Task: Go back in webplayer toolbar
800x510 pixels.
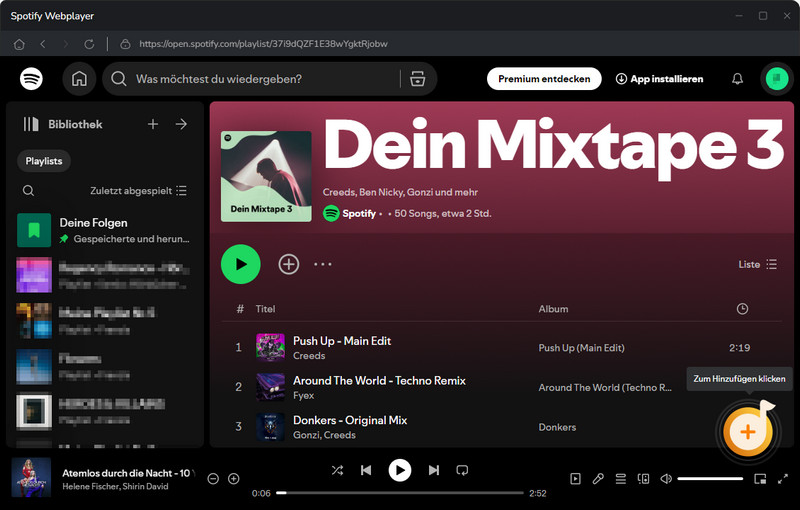Action: pyautogui.click(x=43, y=44)
